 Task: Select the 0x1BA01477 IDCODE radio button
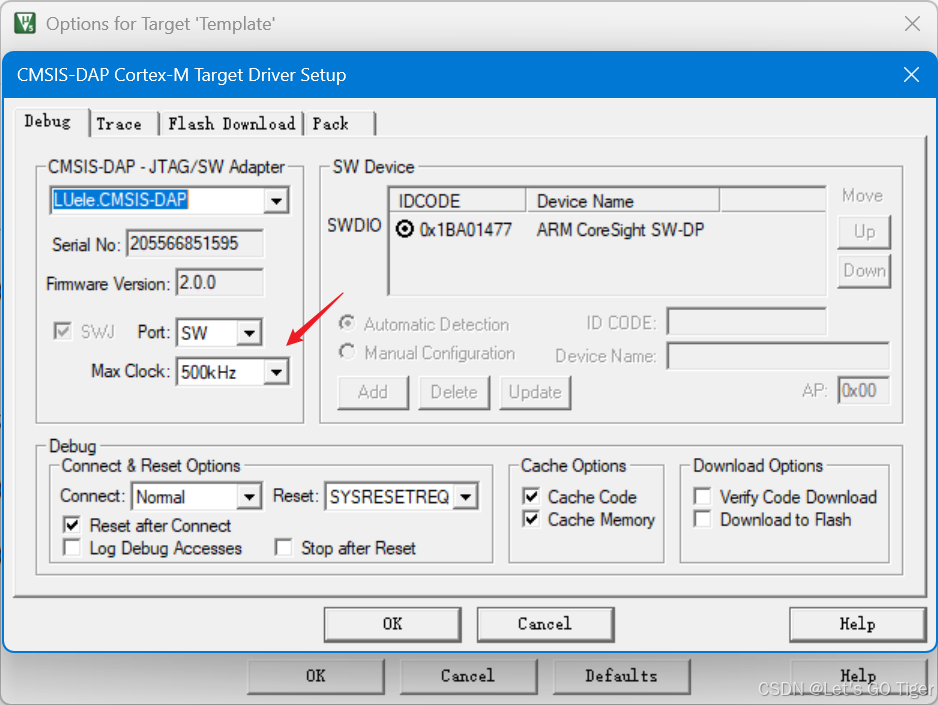point(405,229)
